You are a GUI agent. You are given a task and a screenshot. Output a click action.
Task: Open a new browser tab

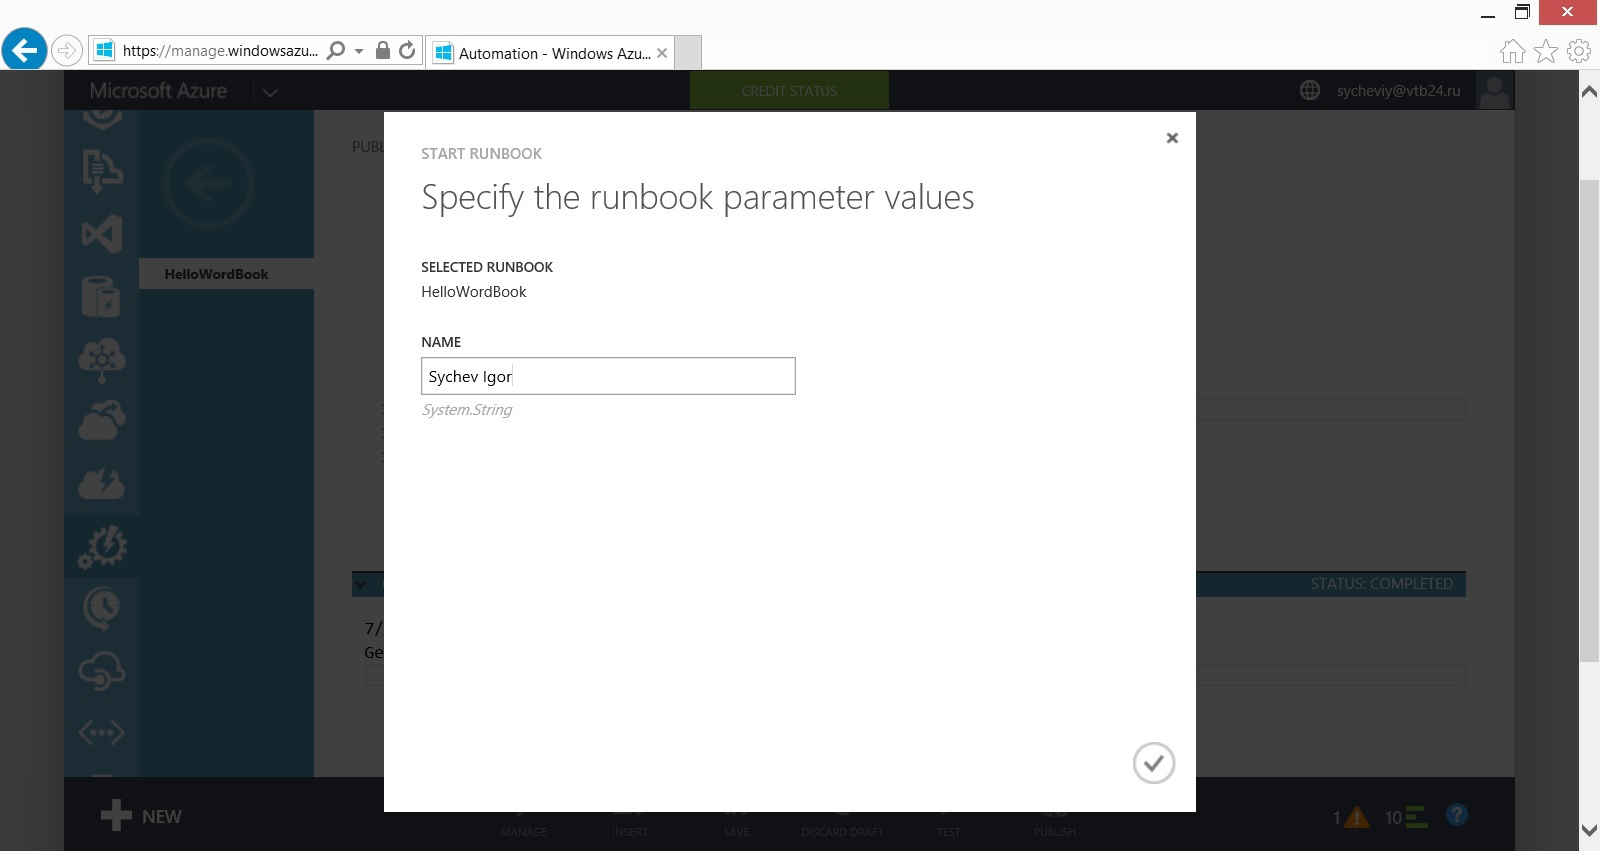tap(688, 52)
